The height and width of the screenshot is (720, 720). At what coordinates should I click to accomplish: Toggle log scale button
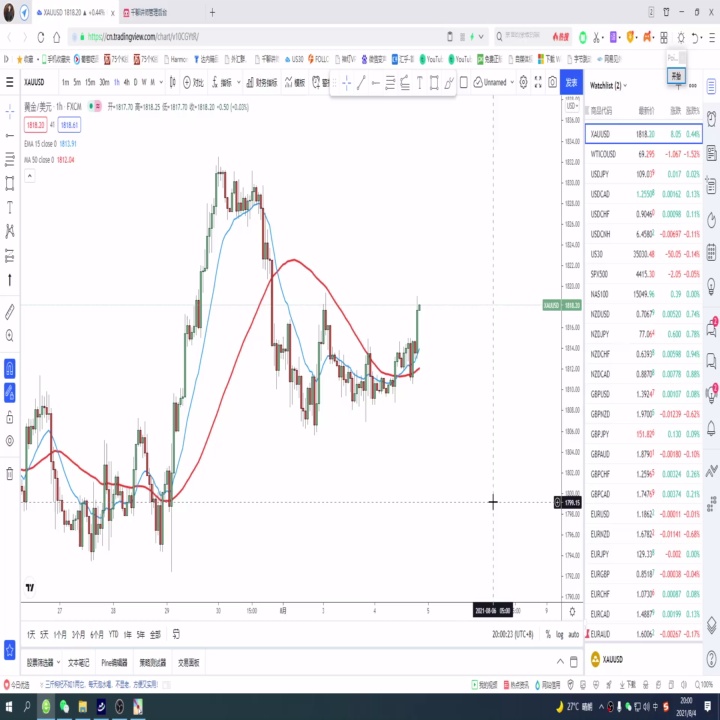[559, 634]
